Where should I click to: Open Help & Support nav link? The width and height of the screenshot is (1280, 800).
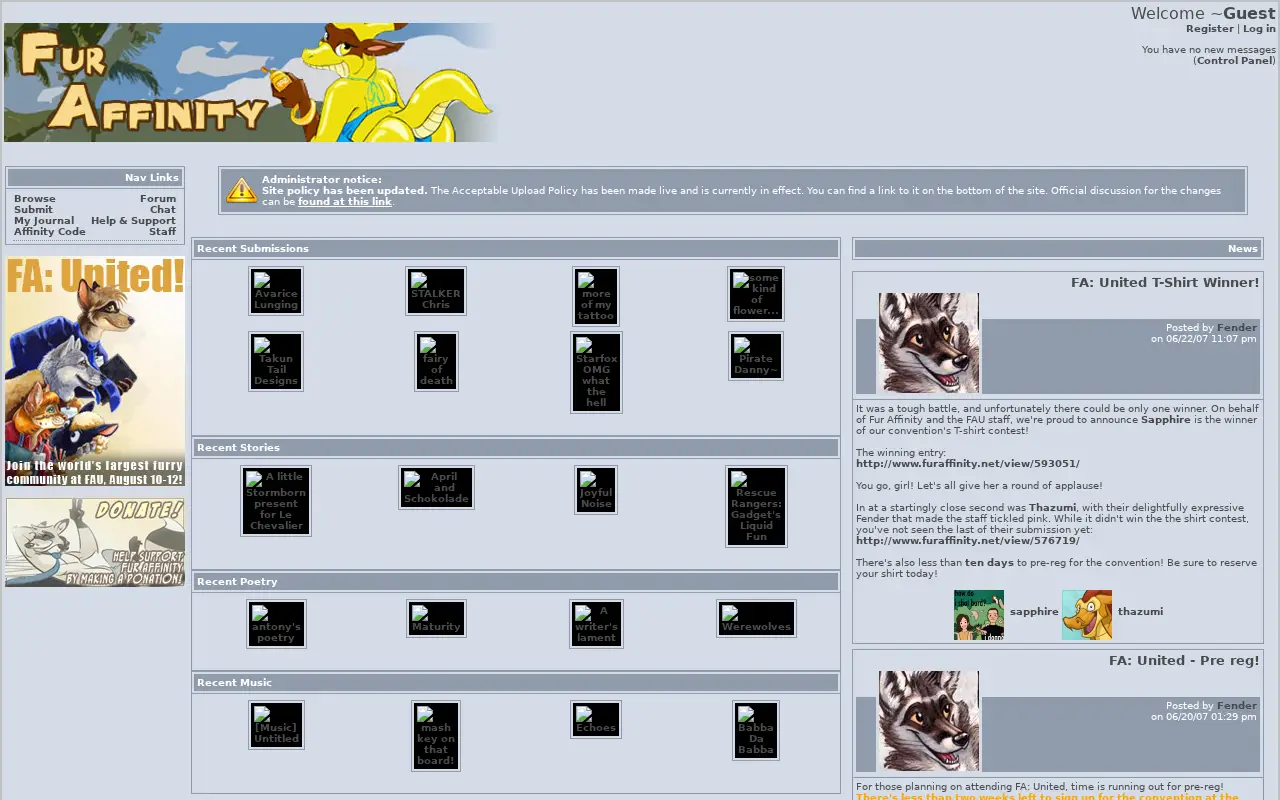click(133, 221)
